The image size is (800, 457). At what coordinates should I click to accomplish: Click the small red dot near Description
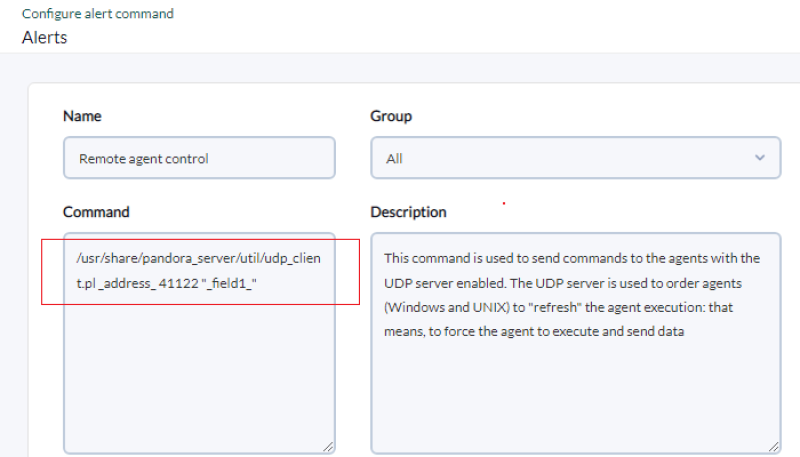504,204
